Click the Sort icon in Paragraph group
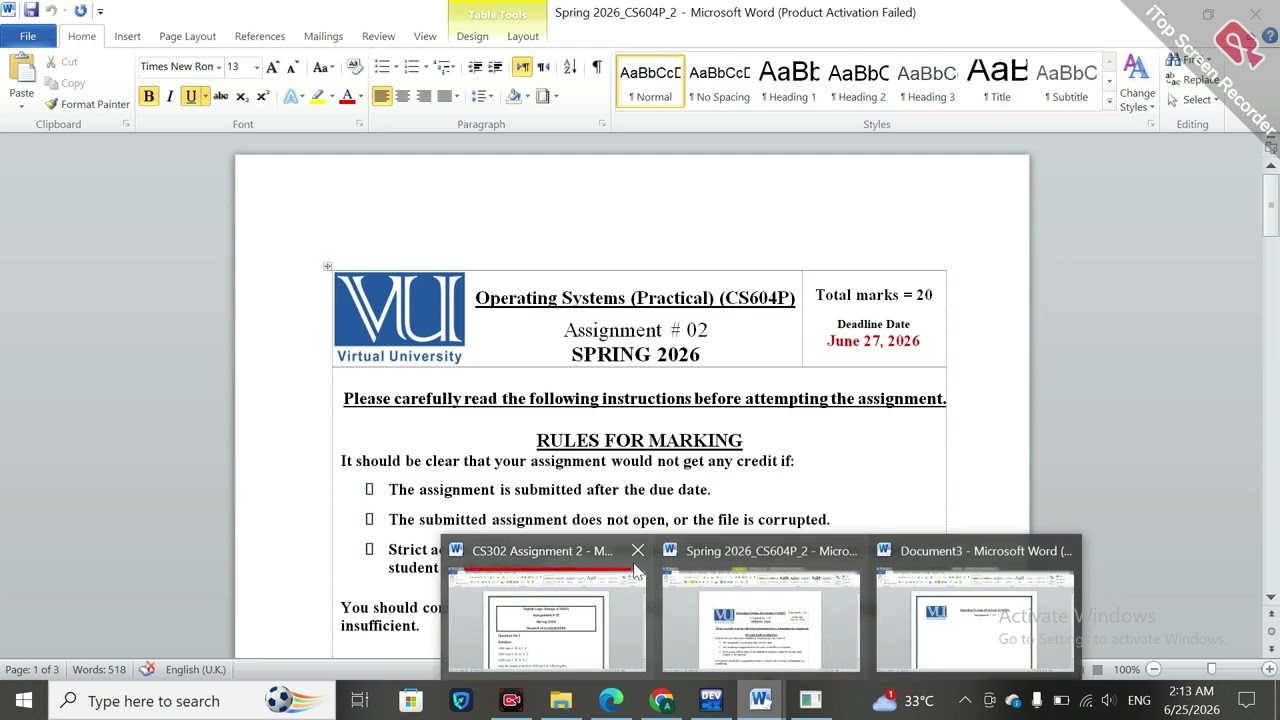Image resolution: width=1280 pixels, height=720 pixels. point(569,67)
